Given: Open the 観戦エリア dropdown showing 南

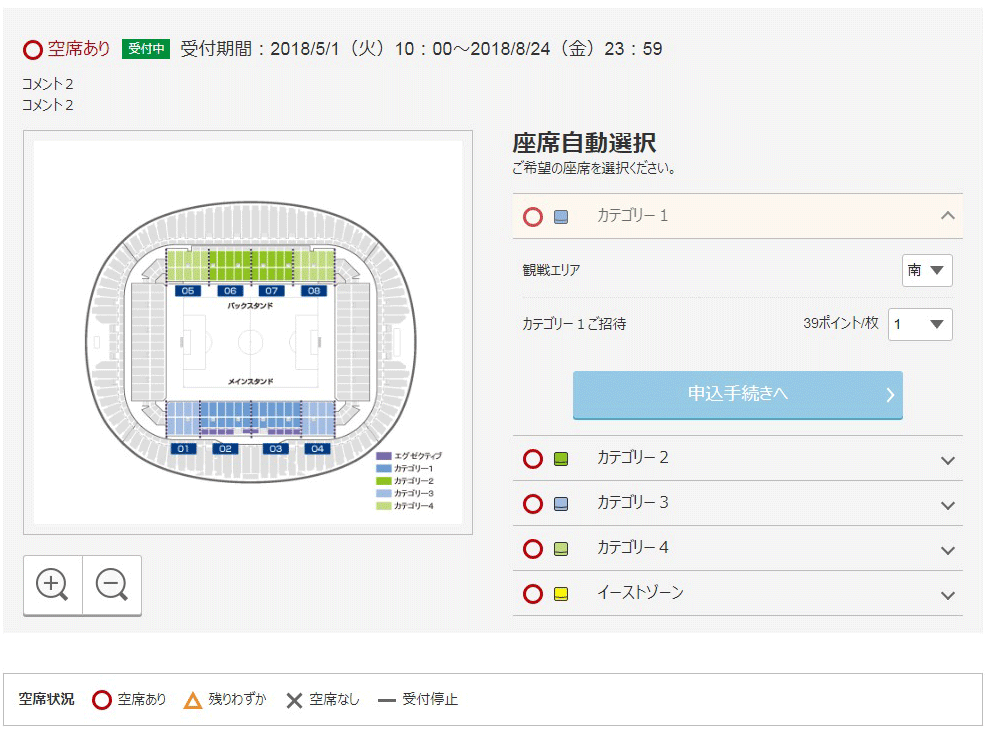Looking at the screenshot, I should 927,270.
